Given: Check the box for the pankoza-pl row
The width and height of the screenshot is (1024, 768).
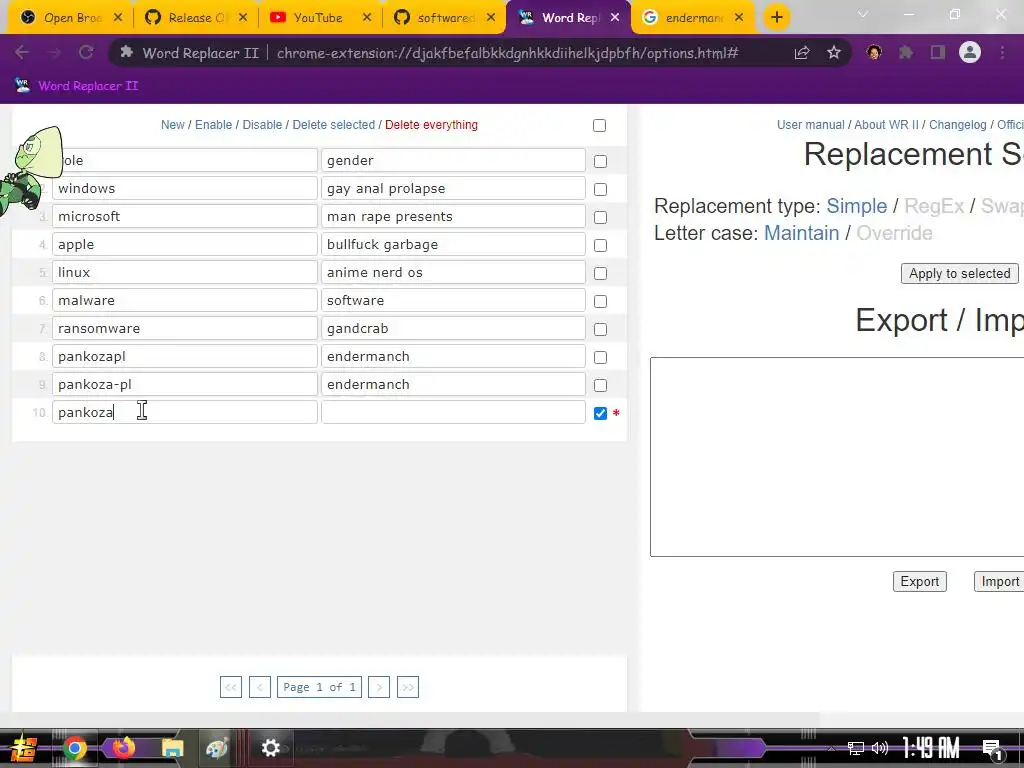Looking at the screenshot, I should click(x=600, y=386).
